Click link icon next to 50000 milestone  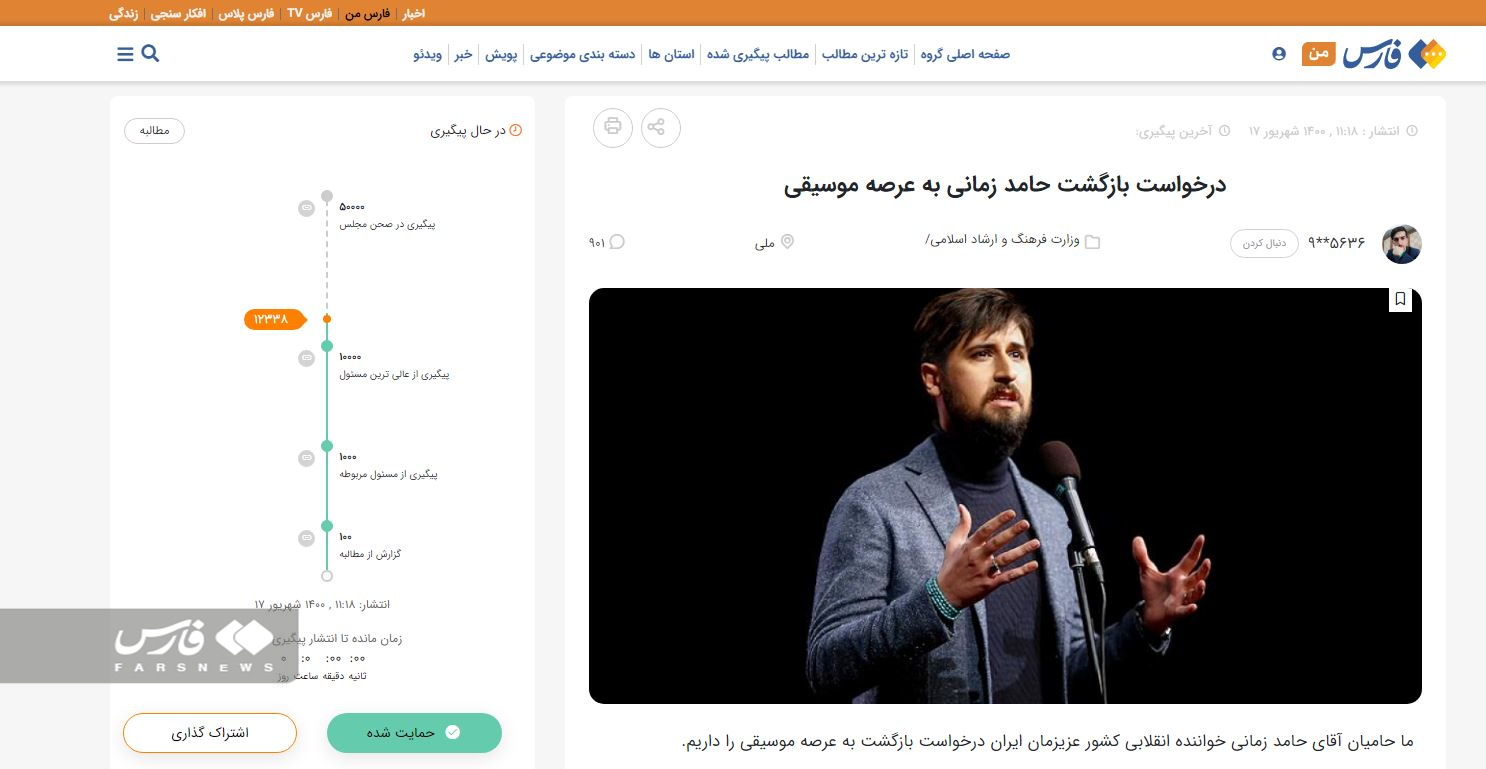306,208
